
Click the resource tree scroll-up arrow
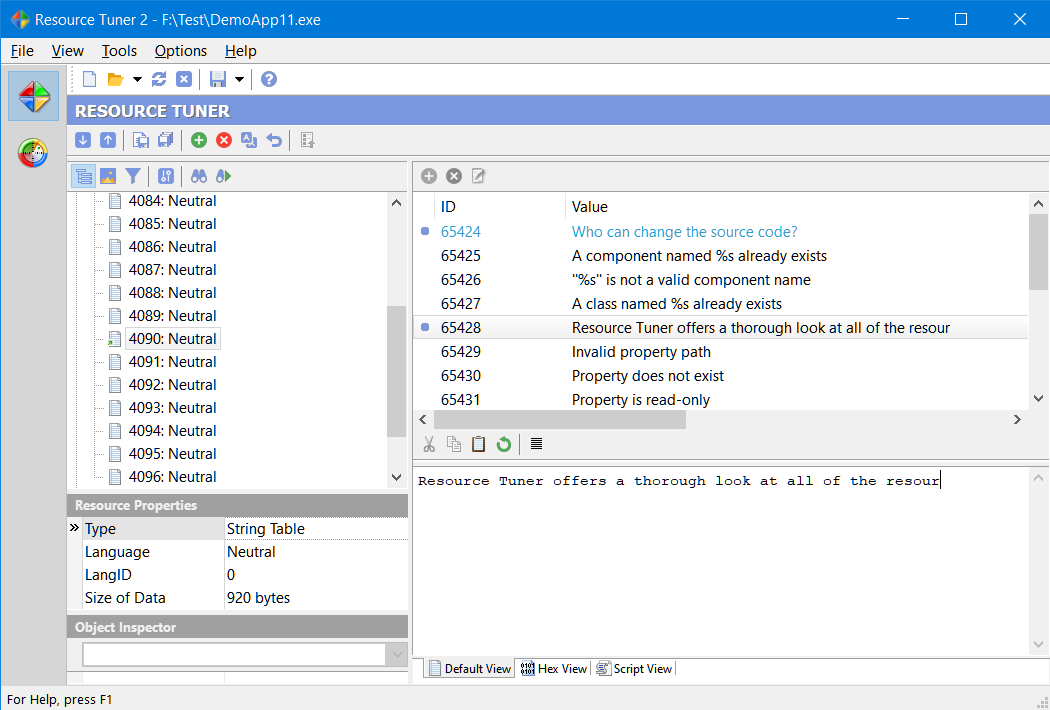pyautogui.click(x=396, y=202)
